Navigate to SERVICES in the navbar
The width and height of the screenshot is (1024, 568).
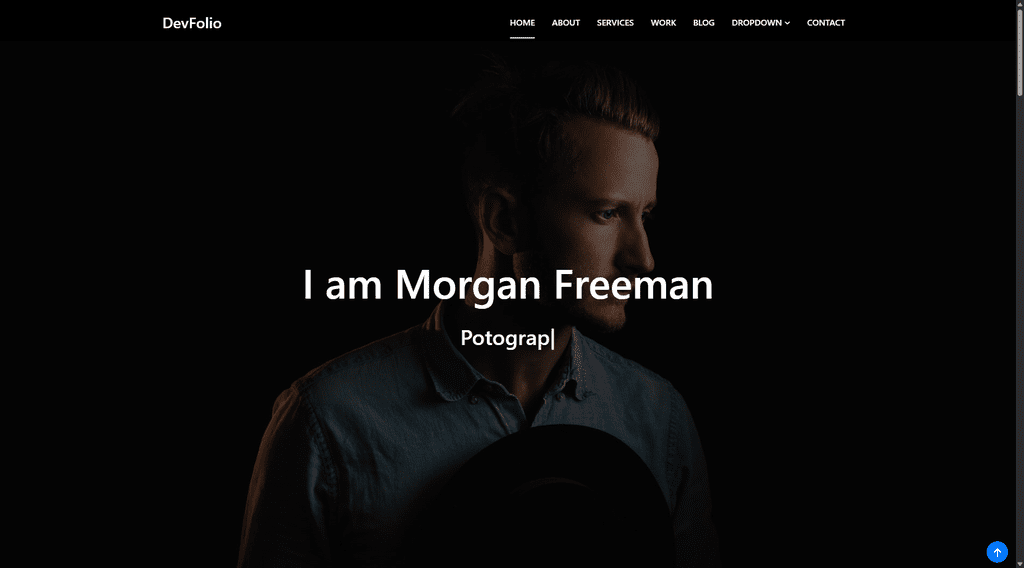click(615, 23)
